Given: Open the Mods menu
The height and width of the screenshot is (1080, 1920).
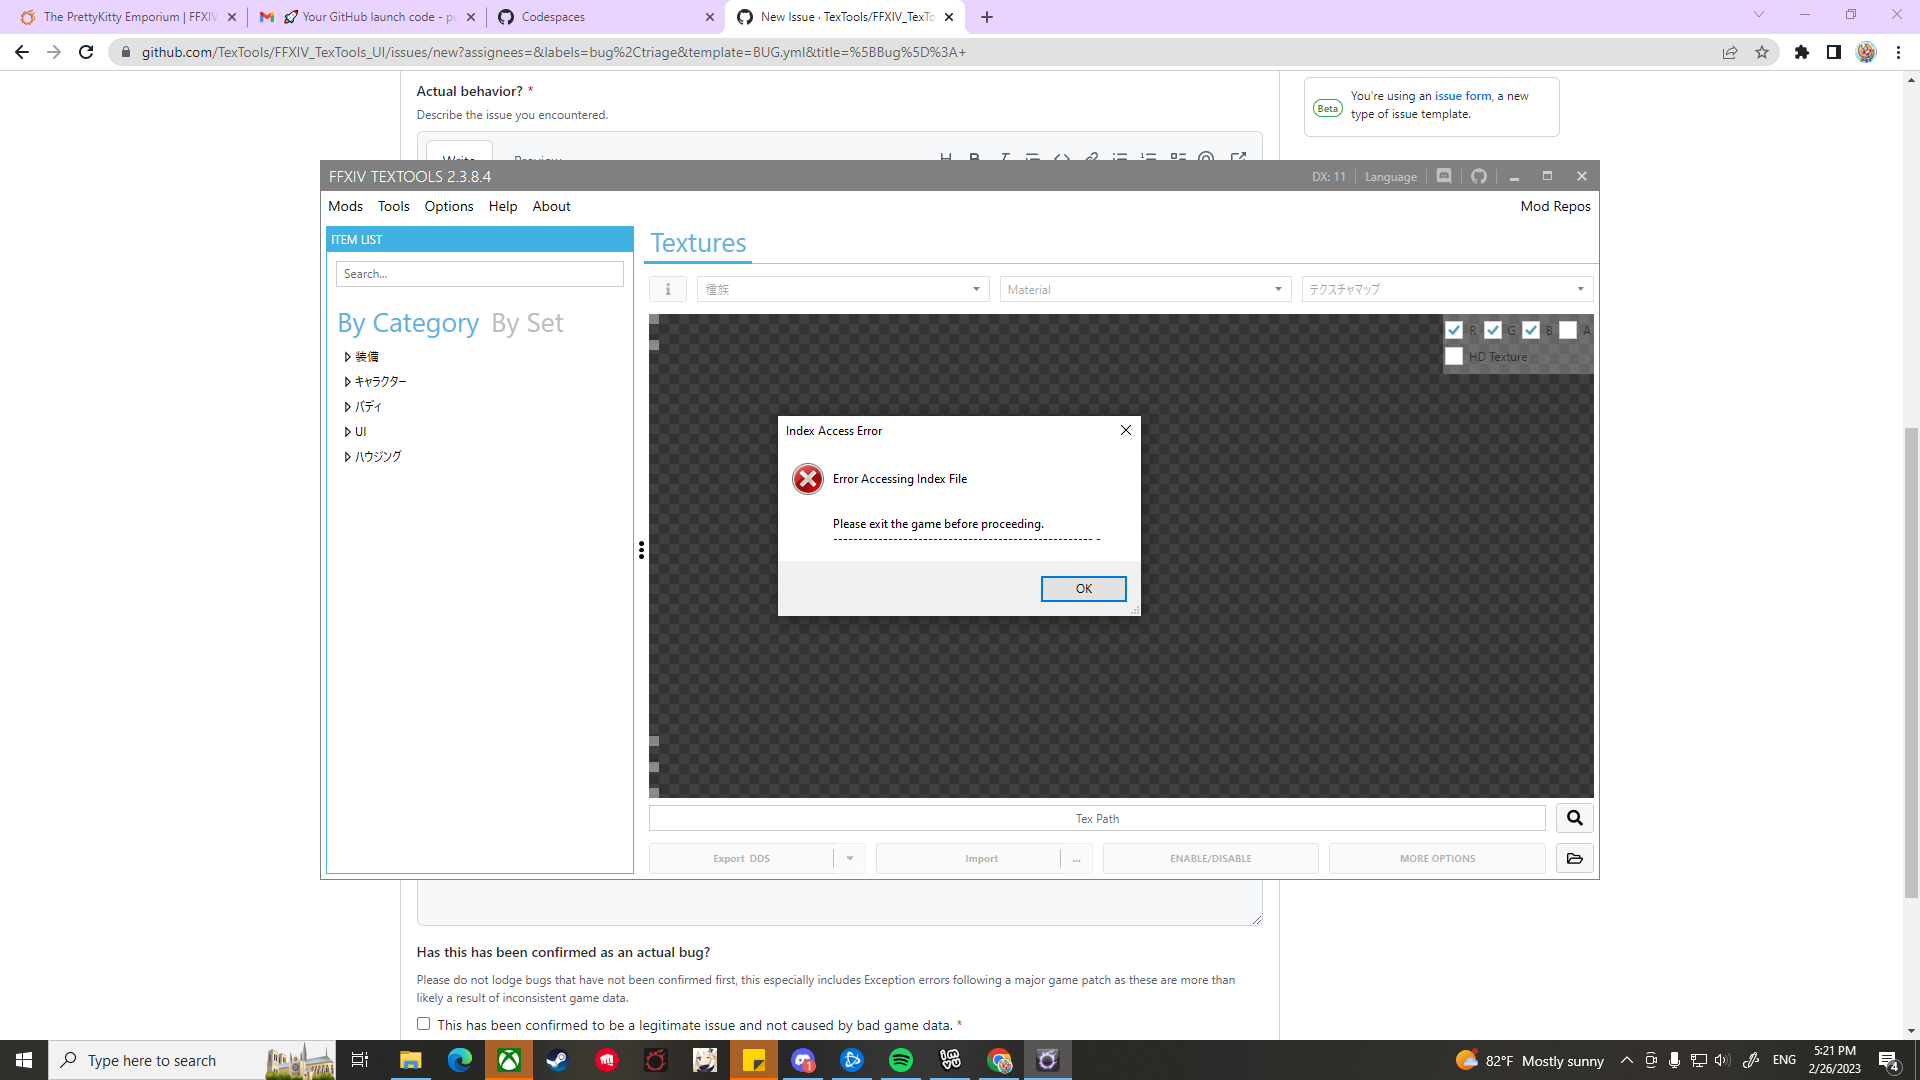Looking at the screenshot, I should [x=345, y=206].
